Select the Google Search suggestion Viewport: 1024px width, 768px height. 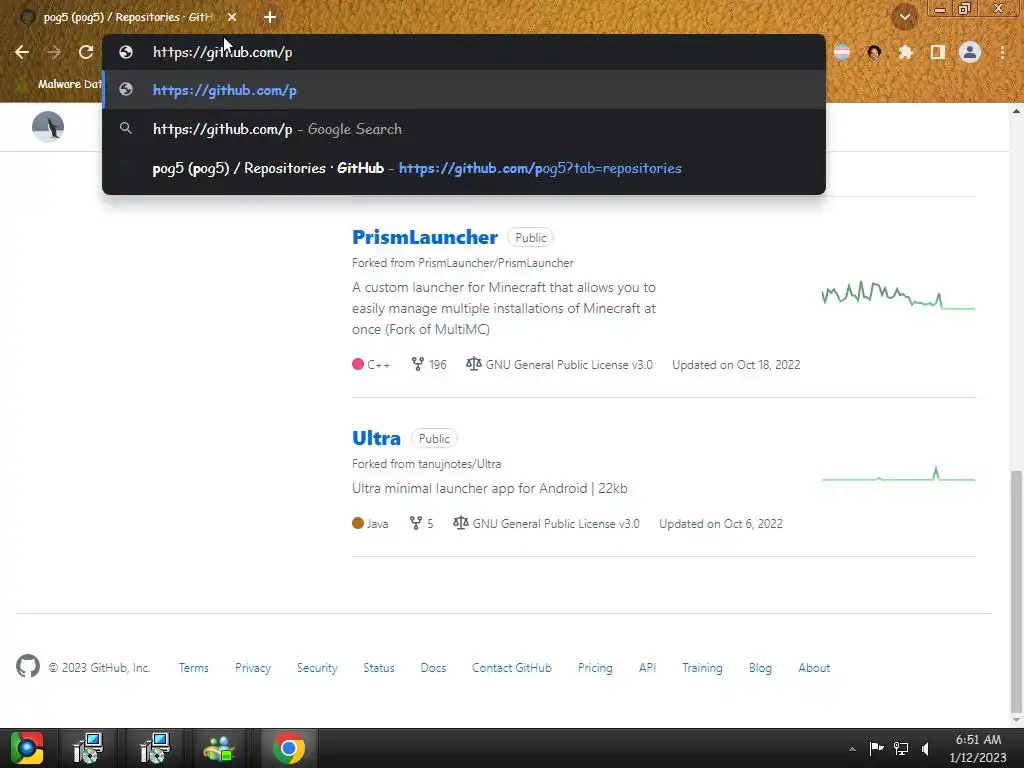464,129
